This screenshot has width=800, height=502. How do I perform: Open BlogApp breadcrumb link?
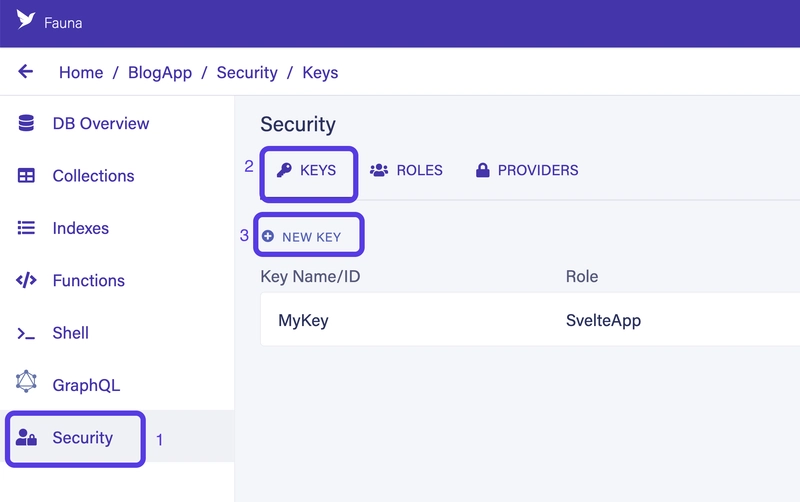point(160,72)
